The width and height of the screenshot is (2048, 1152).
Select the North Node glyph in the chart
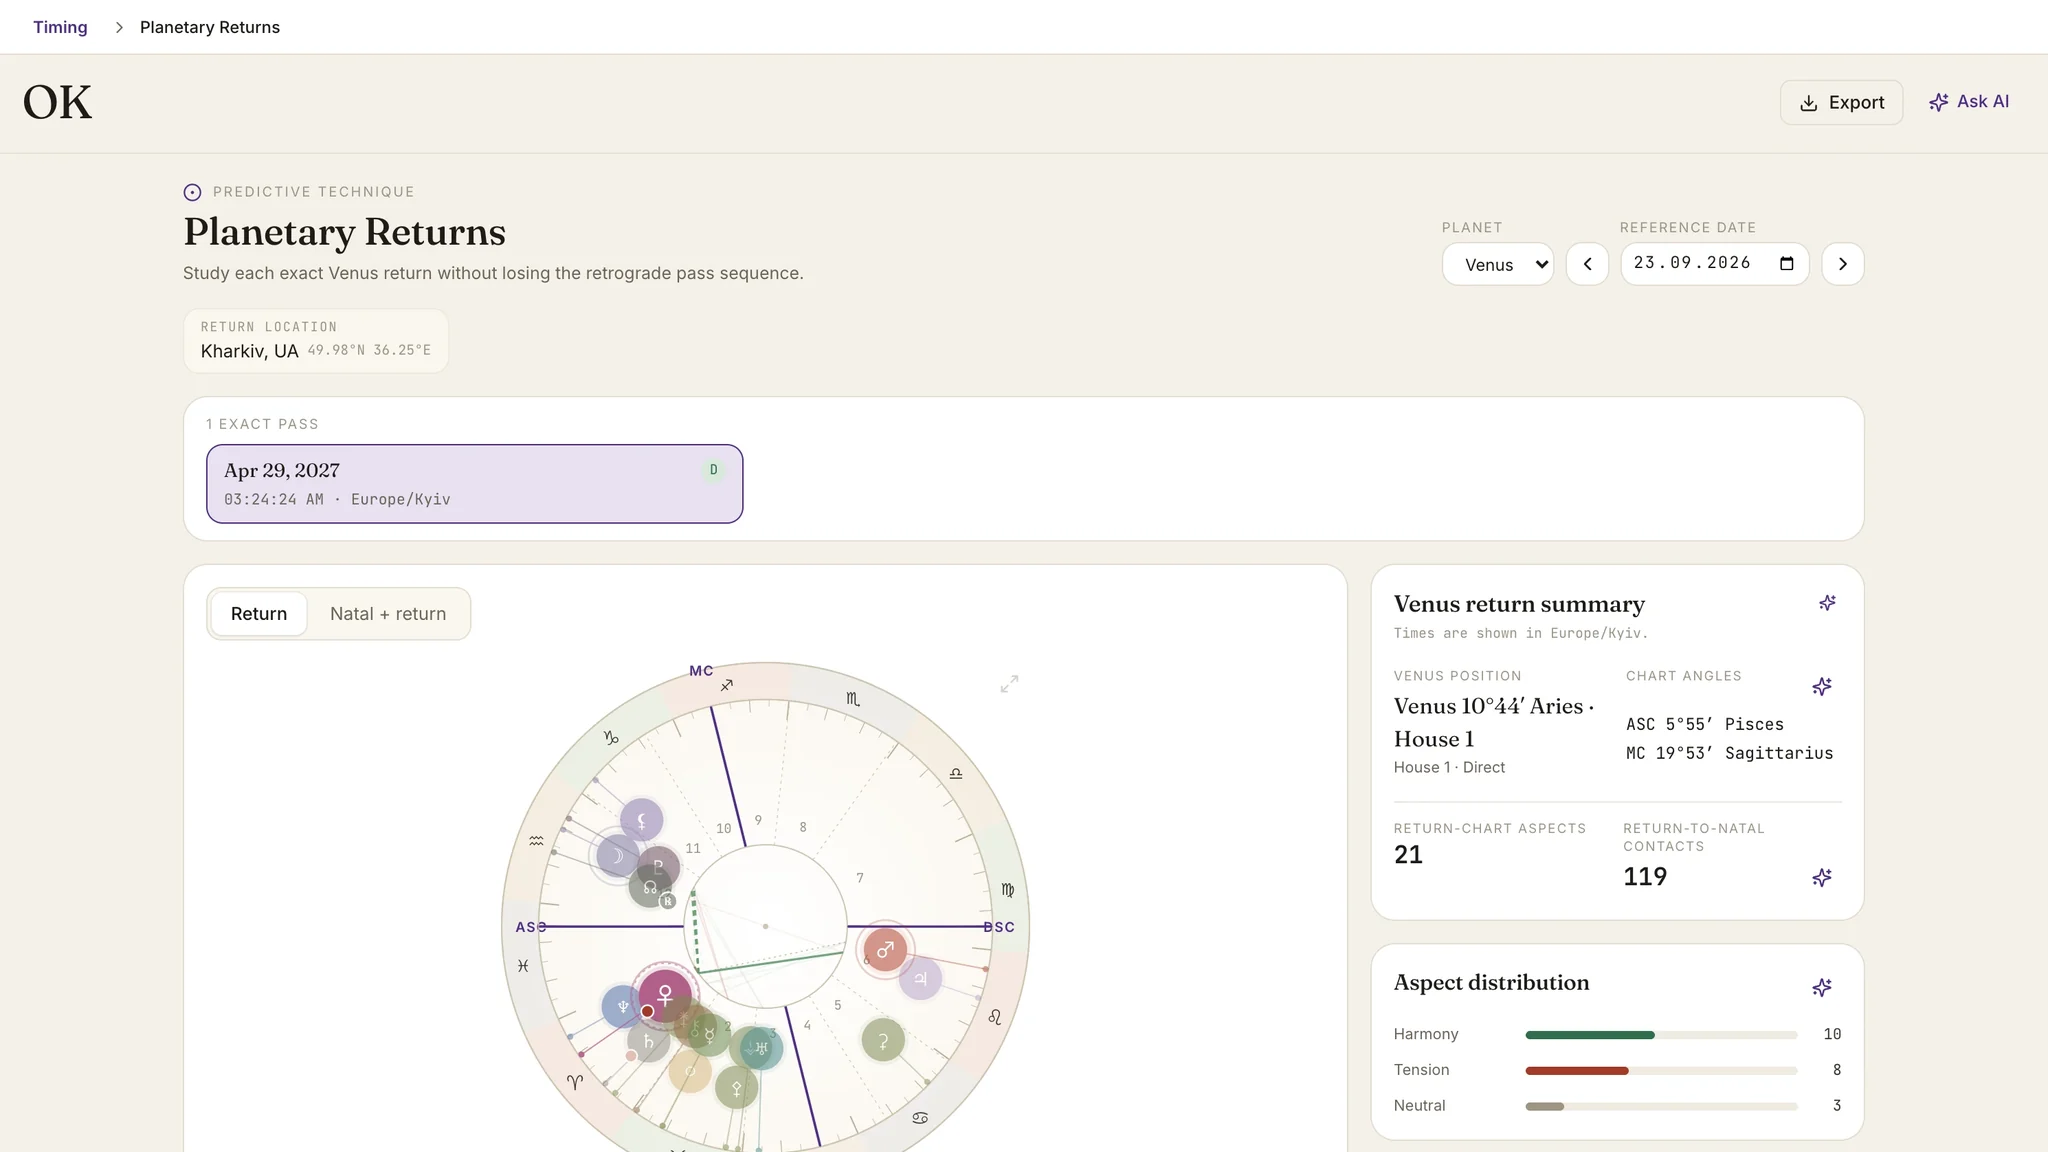[x=650, y=887]
